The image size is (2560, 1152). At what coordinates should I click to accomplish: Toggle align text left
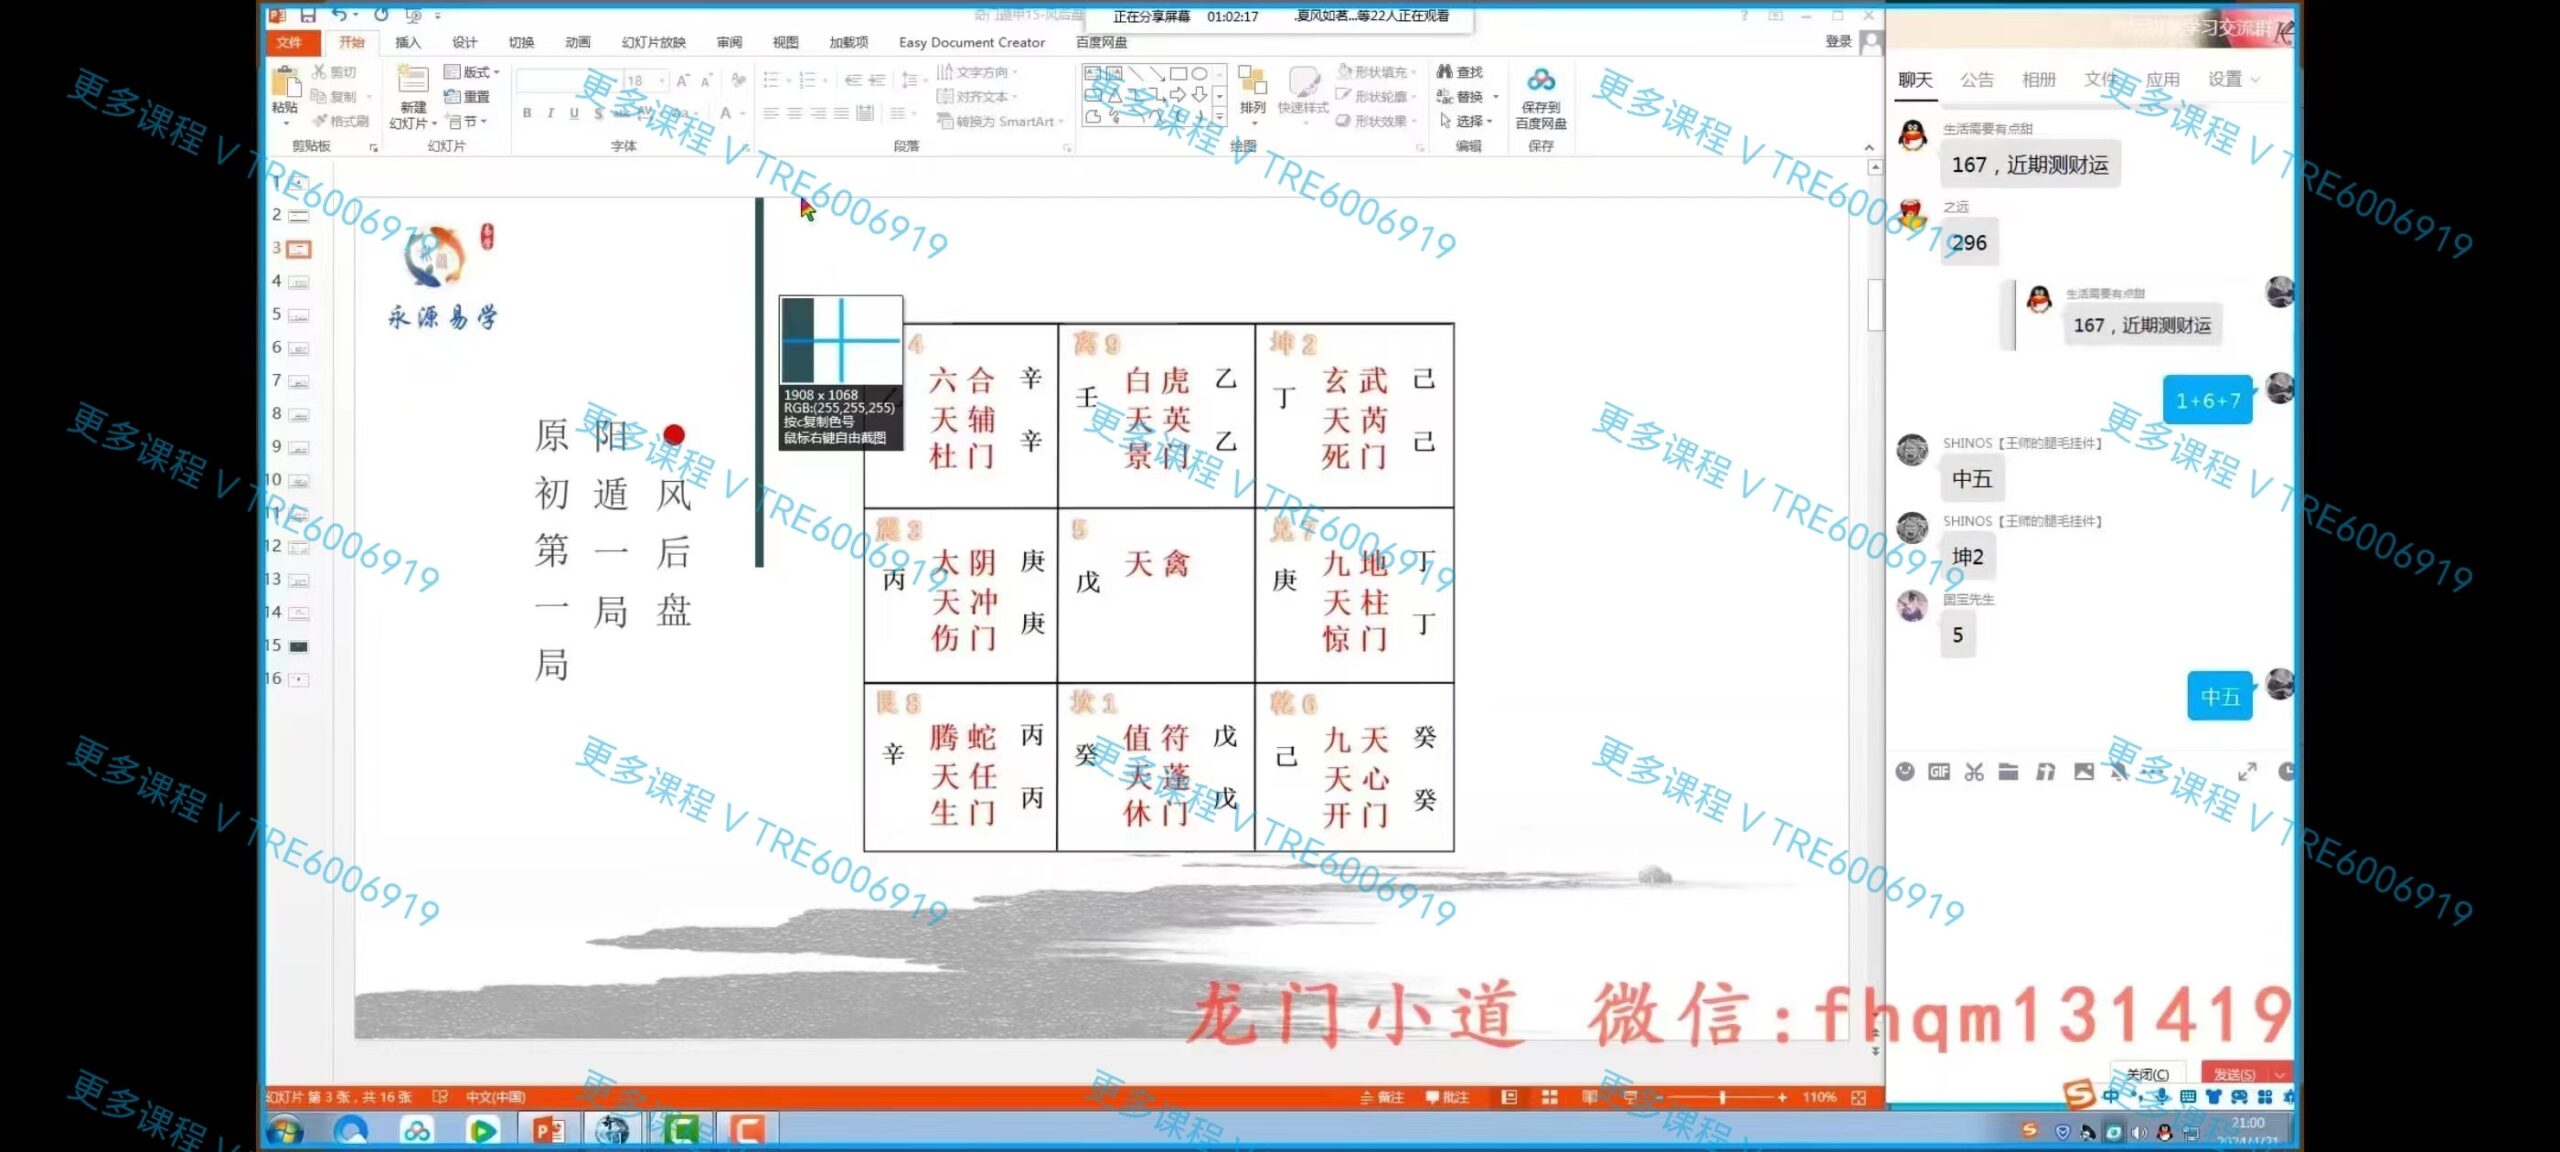pos(771,113)
